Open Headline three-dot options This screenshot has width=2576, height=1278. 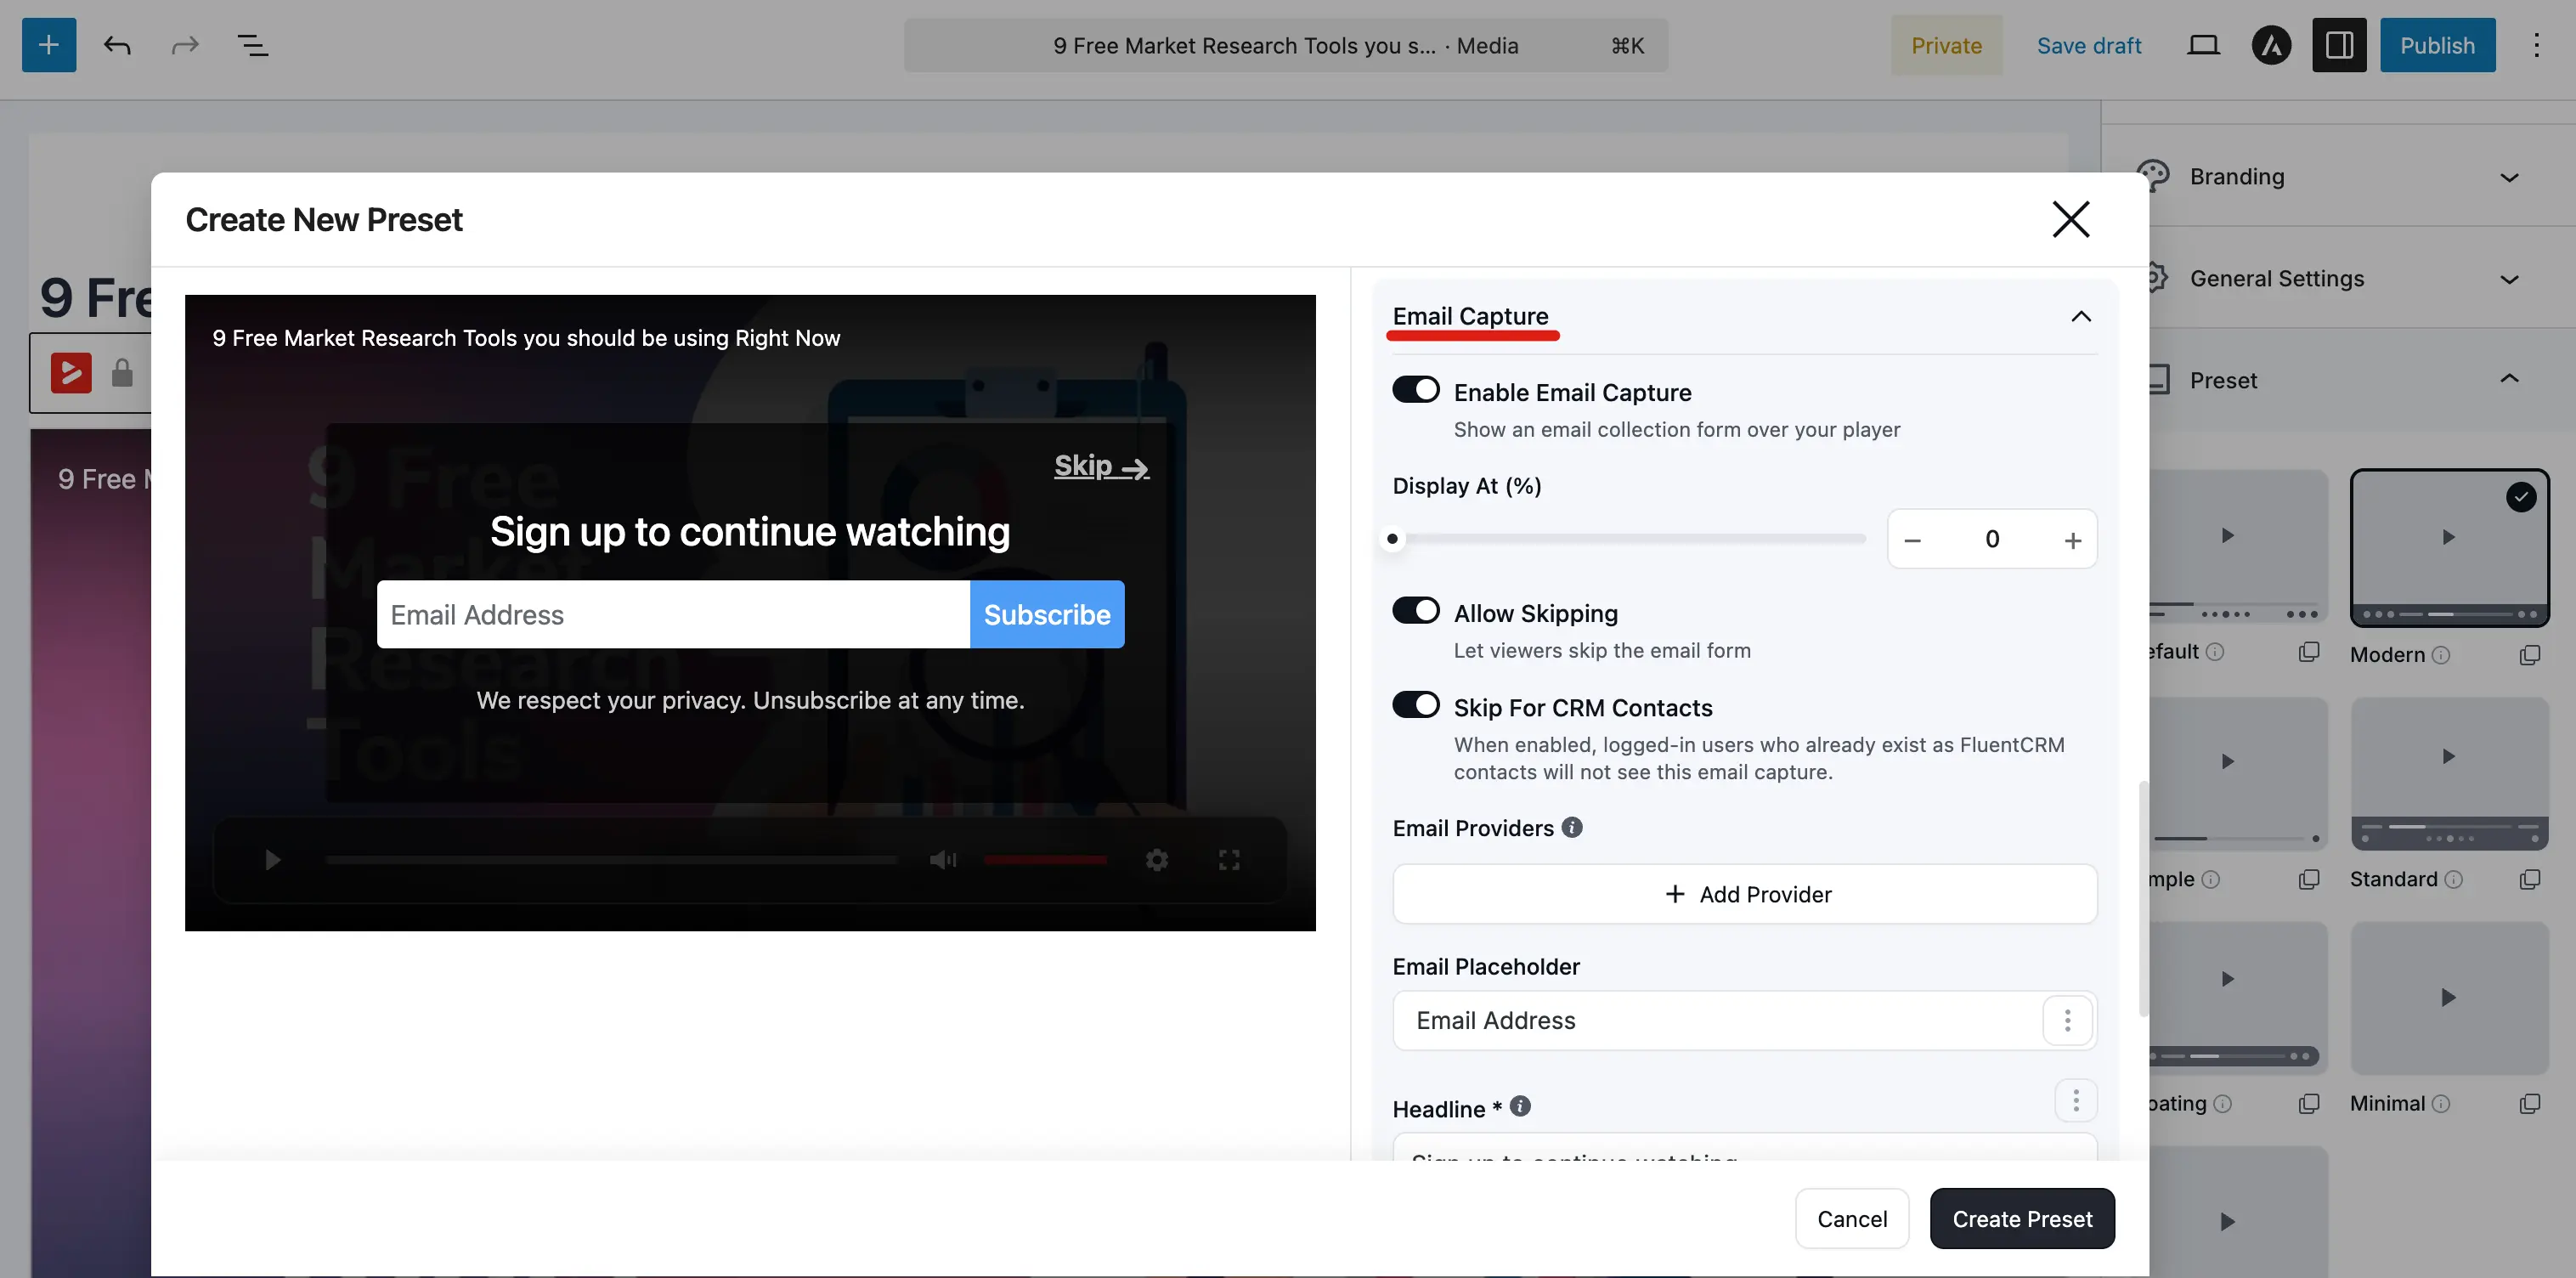click(x=2076, y=1101)
